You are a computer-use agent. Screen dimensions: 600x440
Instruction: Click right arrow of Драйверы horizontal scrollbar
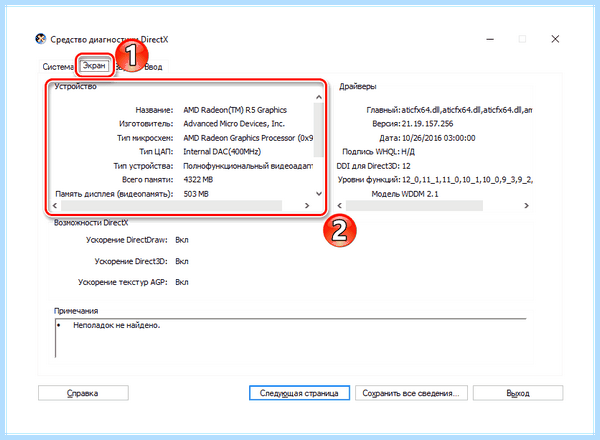526,205
